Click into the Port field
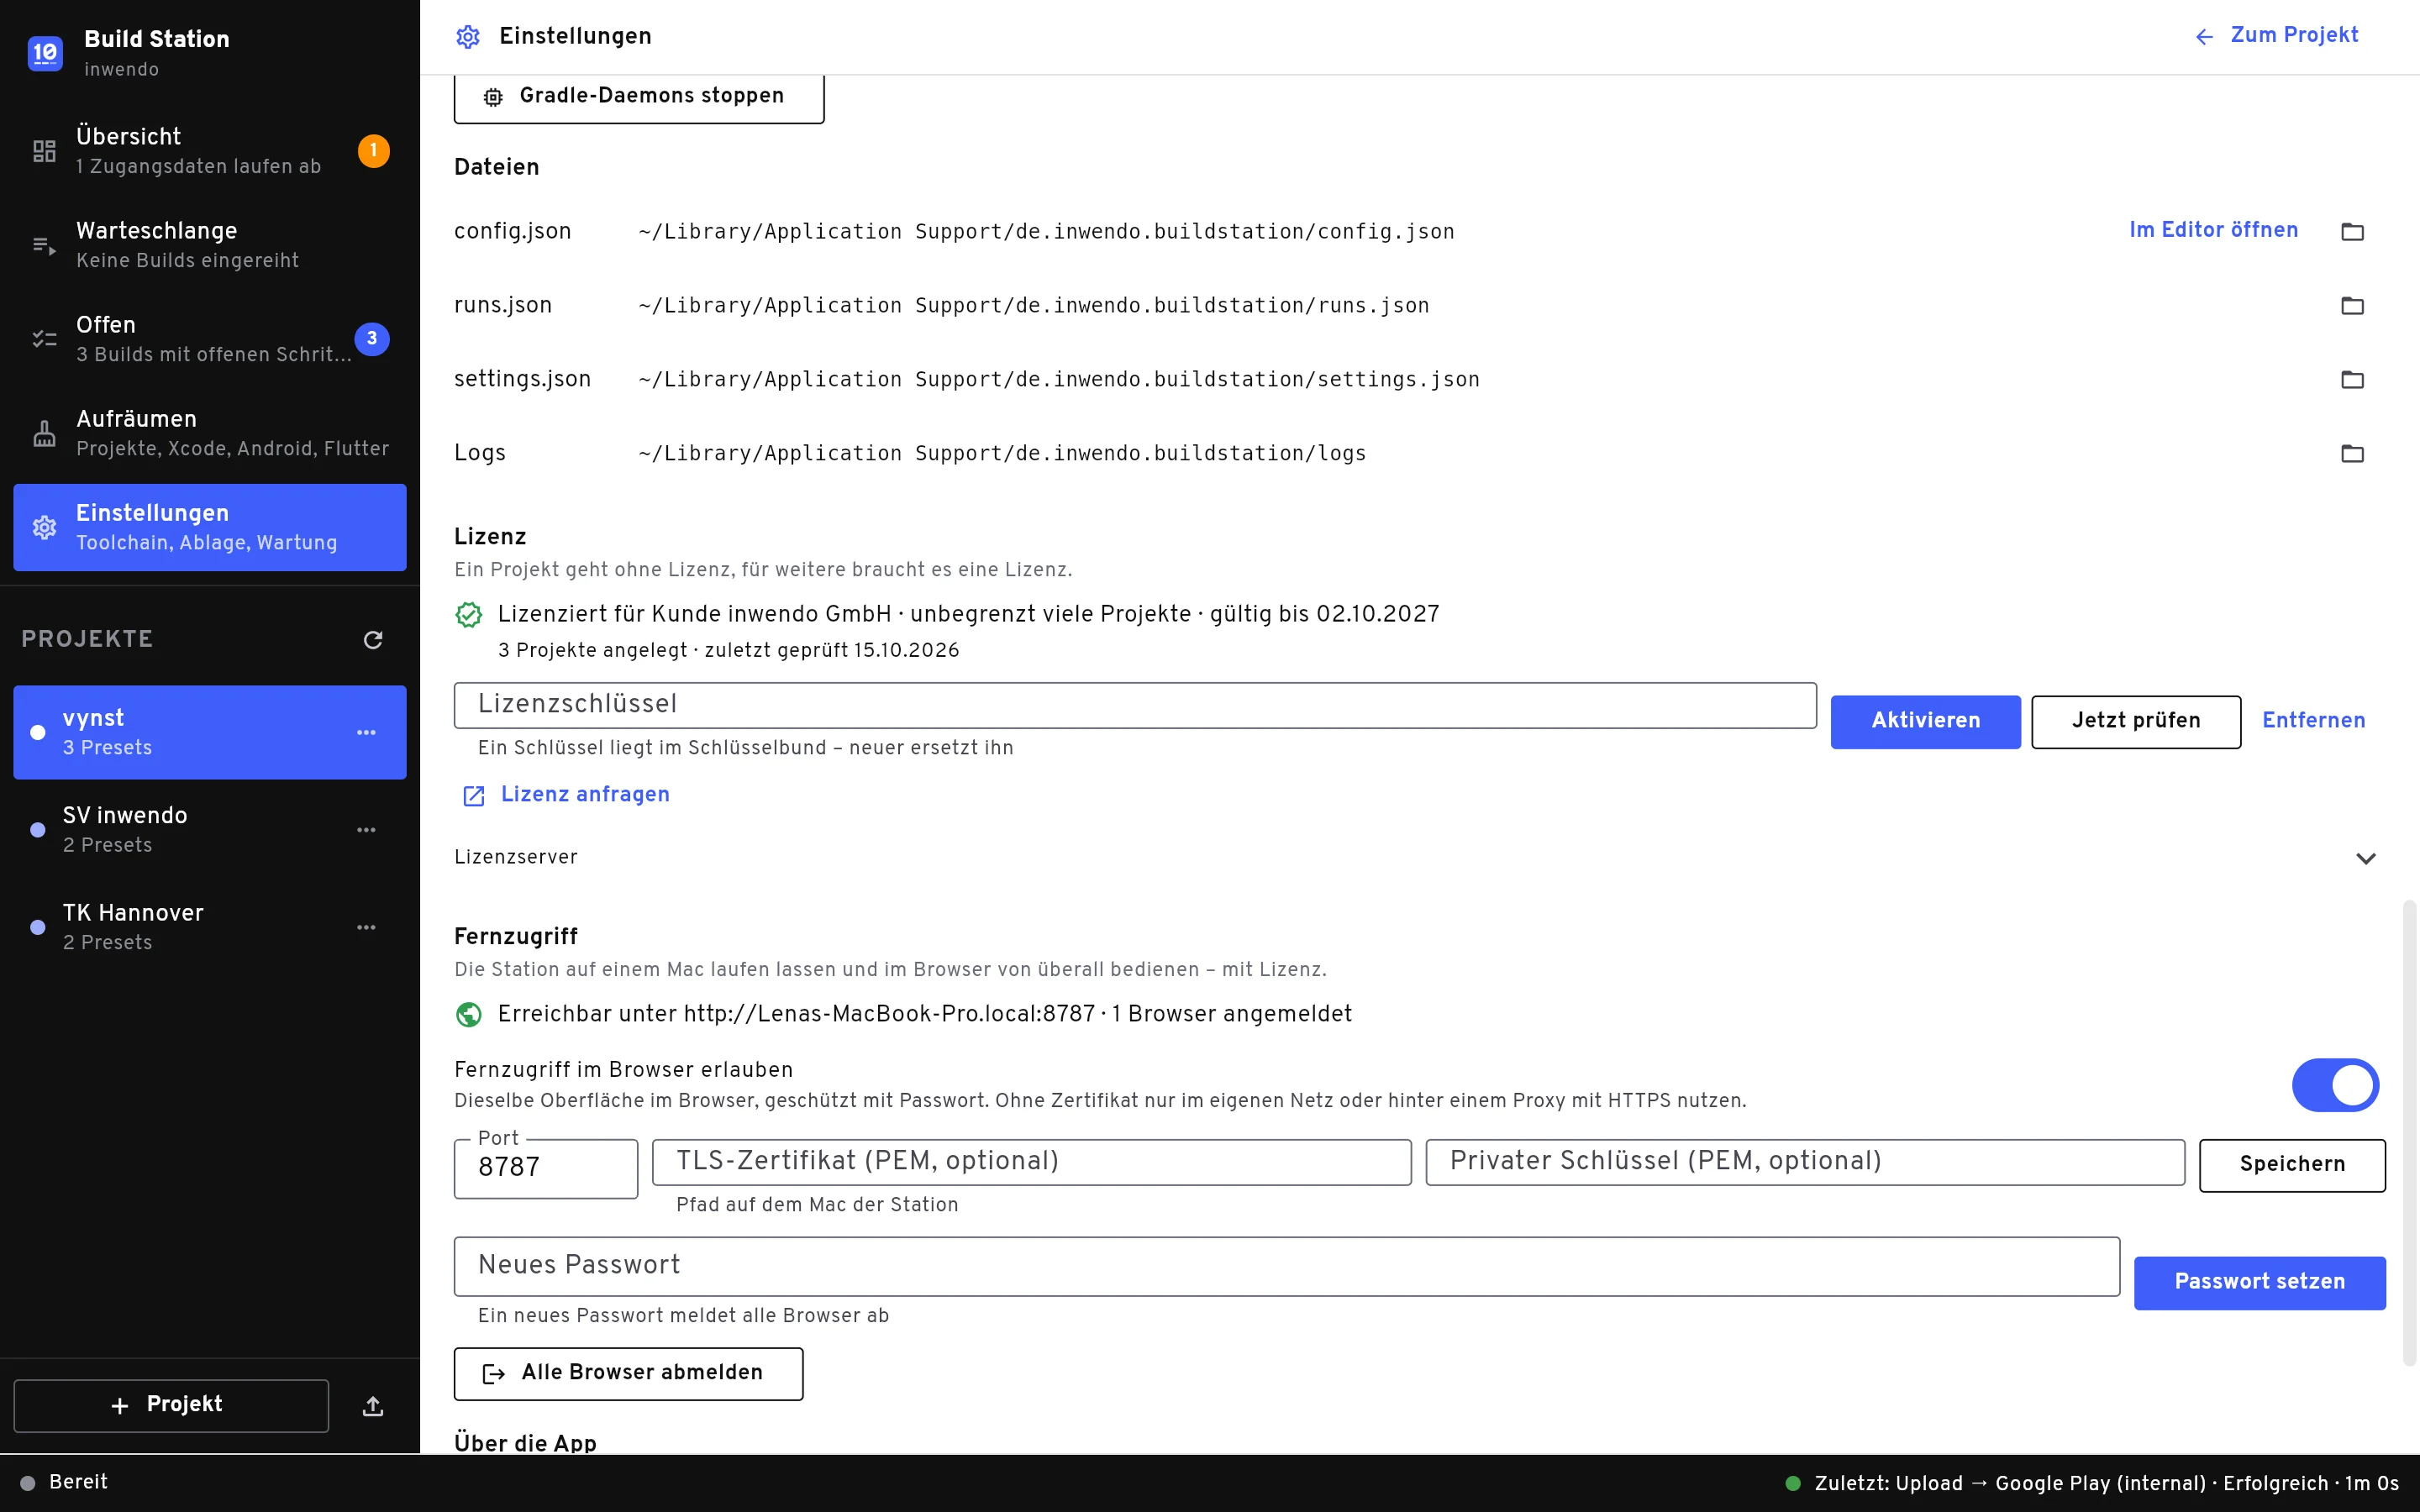 click(546, 1168)
